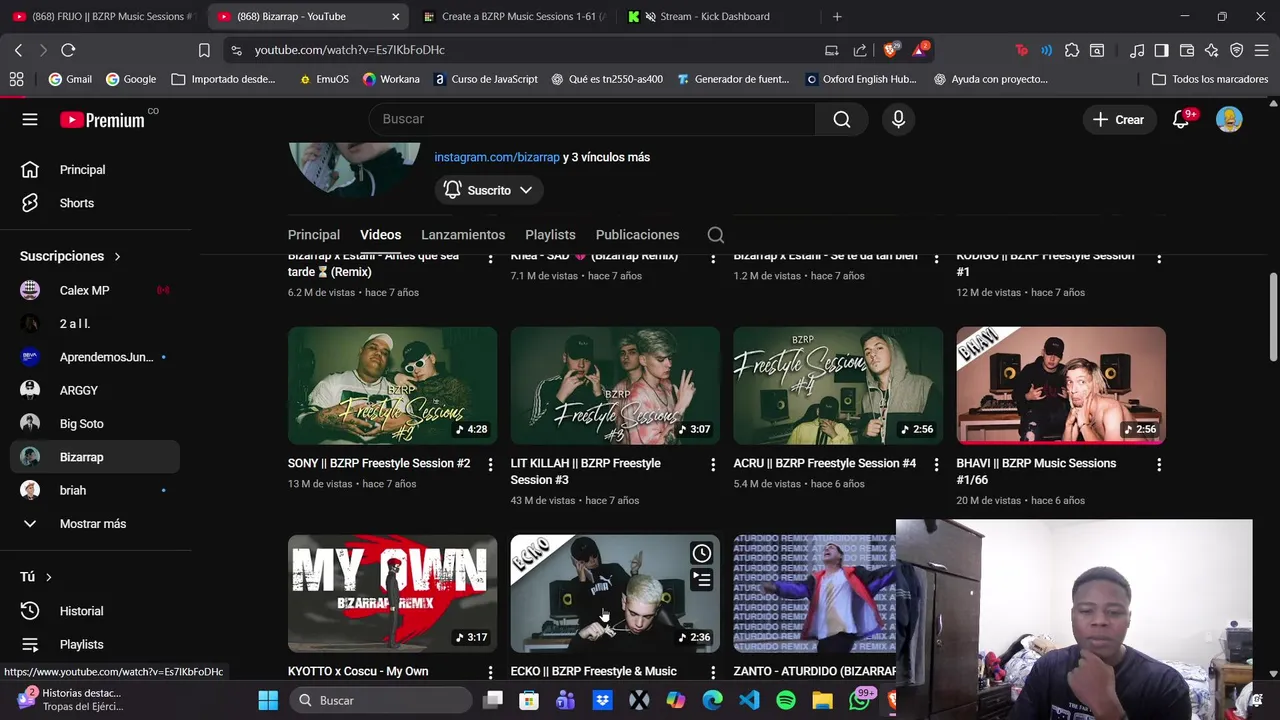
Task: Open options for KYOTTO x Coscu video
Action: (x=490, y=672)
